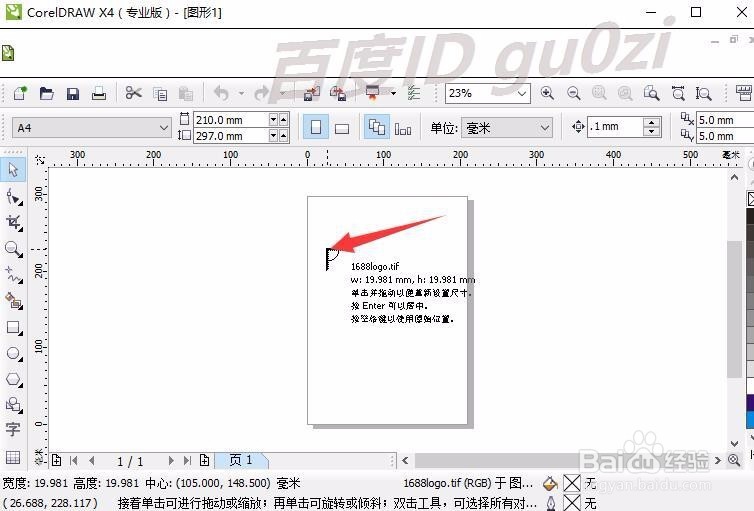Click vertical scrollbar down arrow
This screenshot has width=754, height=511.
click(734, 444)
